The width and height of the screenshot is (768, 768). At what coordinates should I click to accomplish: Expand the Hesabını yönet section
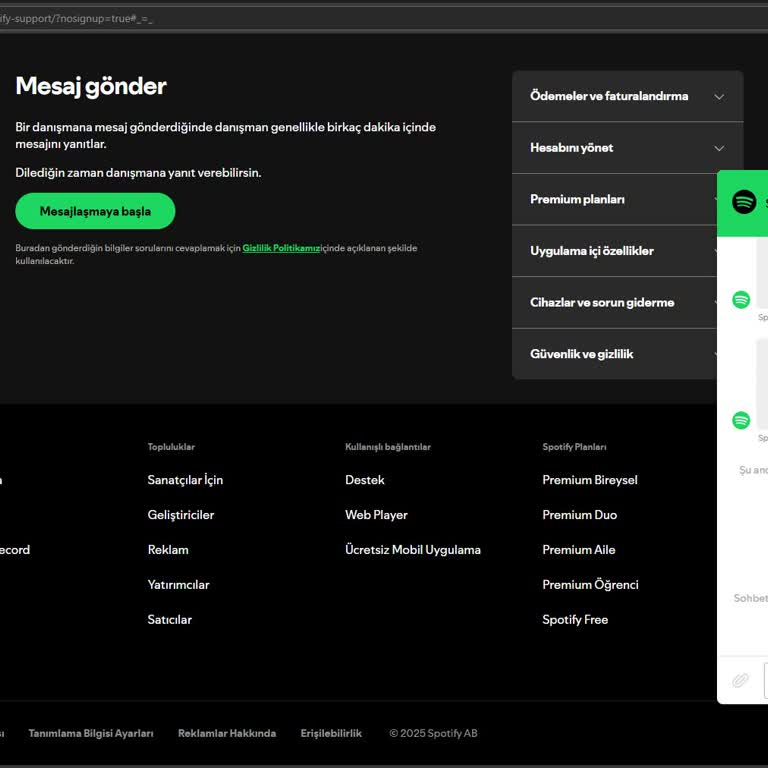click(627, 148)
